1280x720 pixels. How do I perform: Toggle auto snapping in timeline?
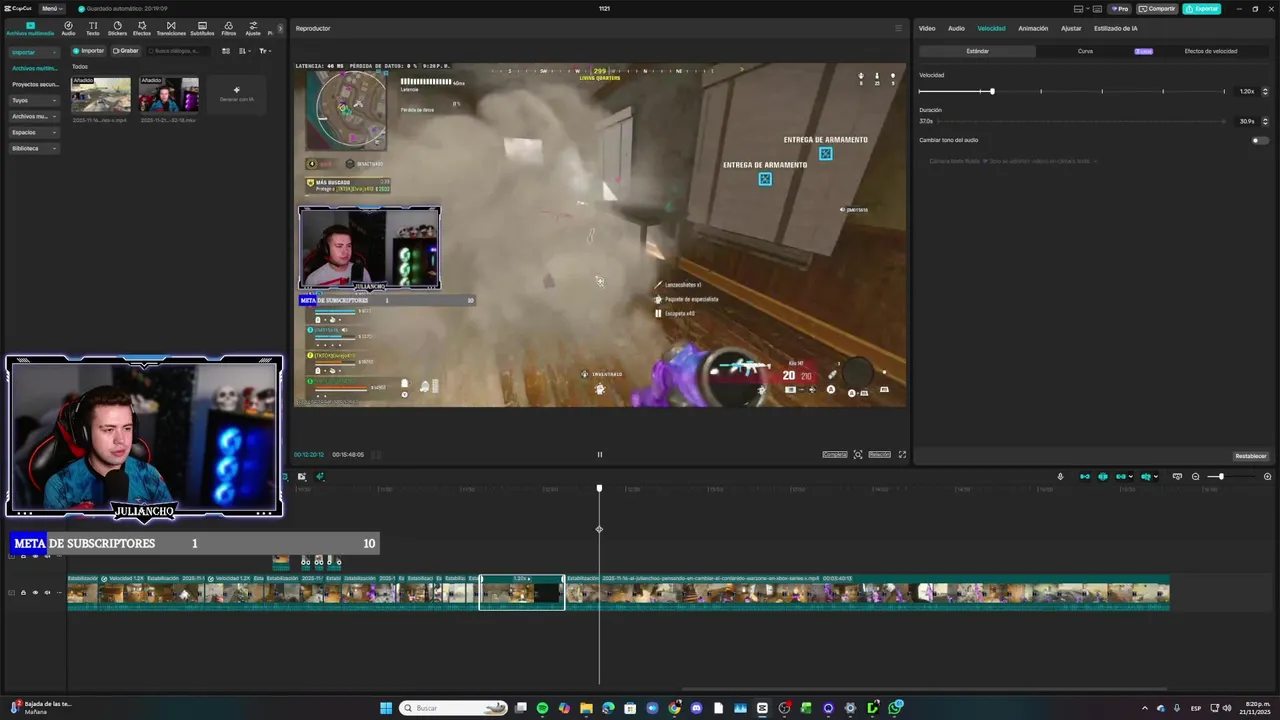[1103, 476]
